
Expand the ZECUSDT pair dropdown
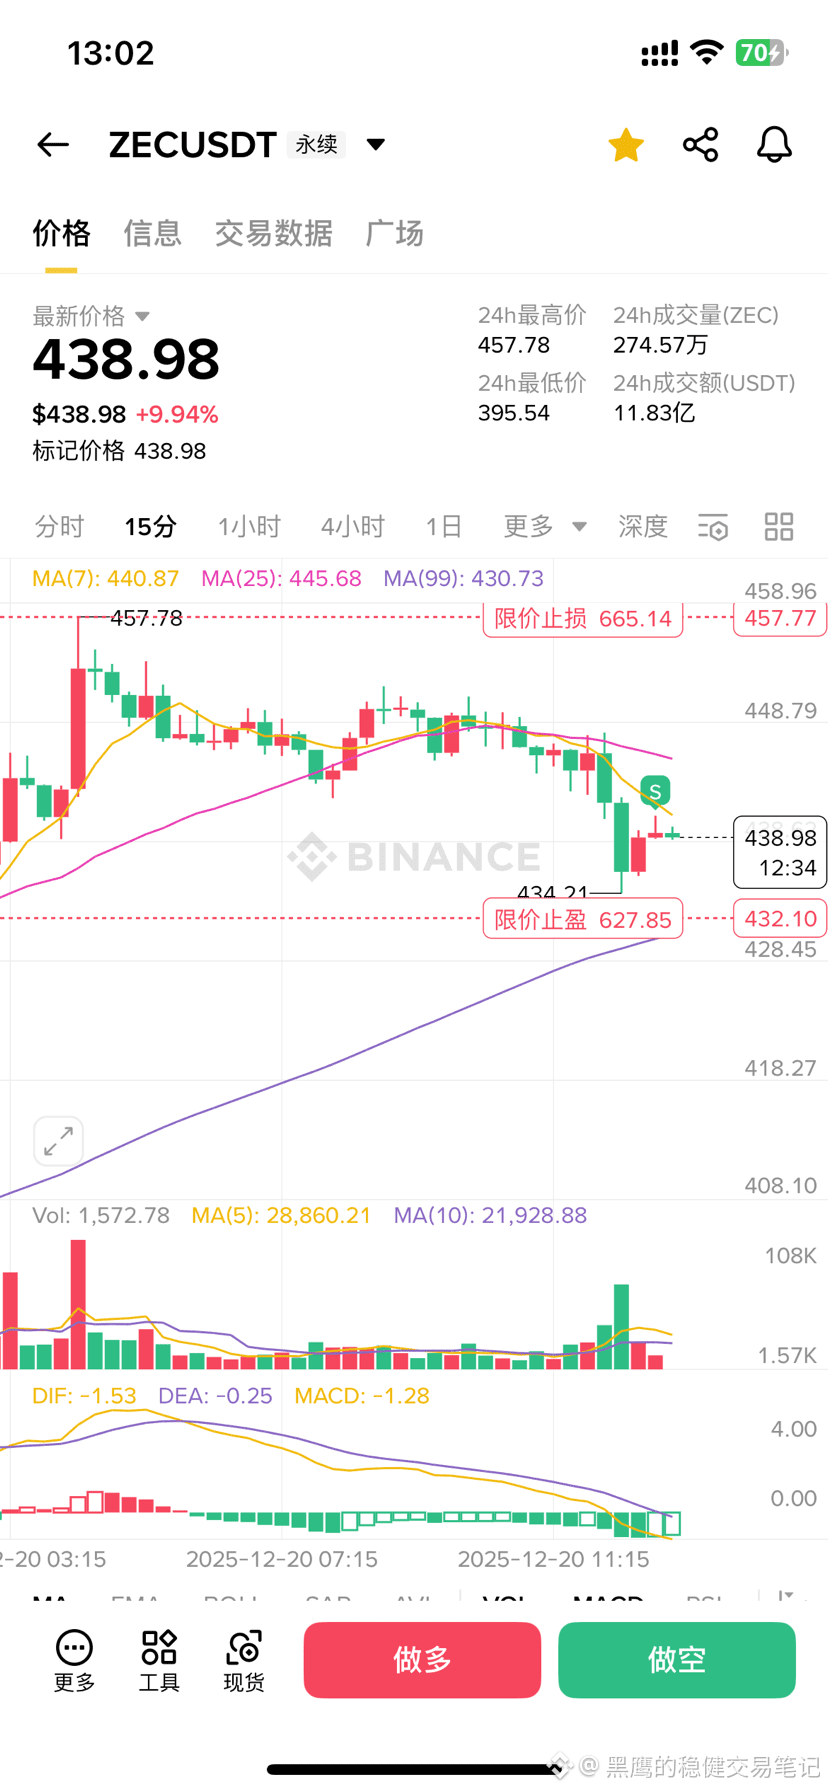(375, 144)
